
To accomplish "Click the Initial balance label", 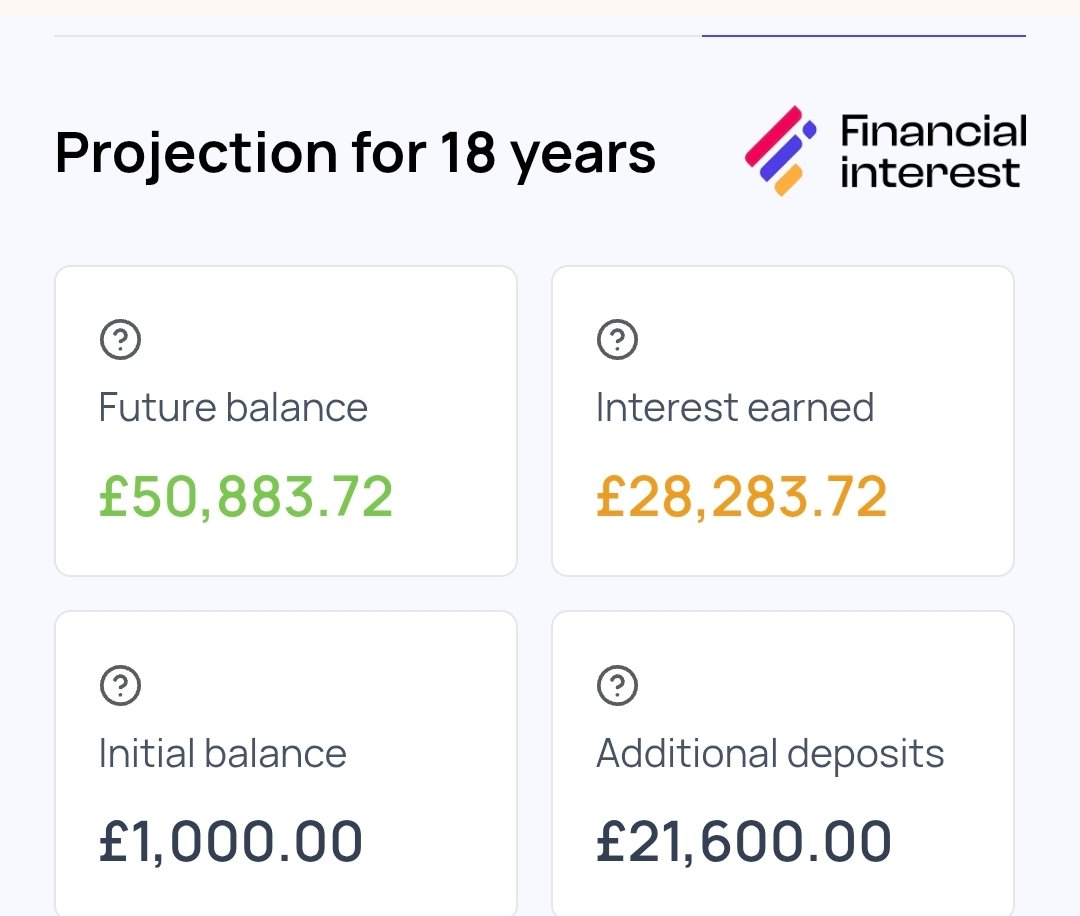I will click(222, 753).
